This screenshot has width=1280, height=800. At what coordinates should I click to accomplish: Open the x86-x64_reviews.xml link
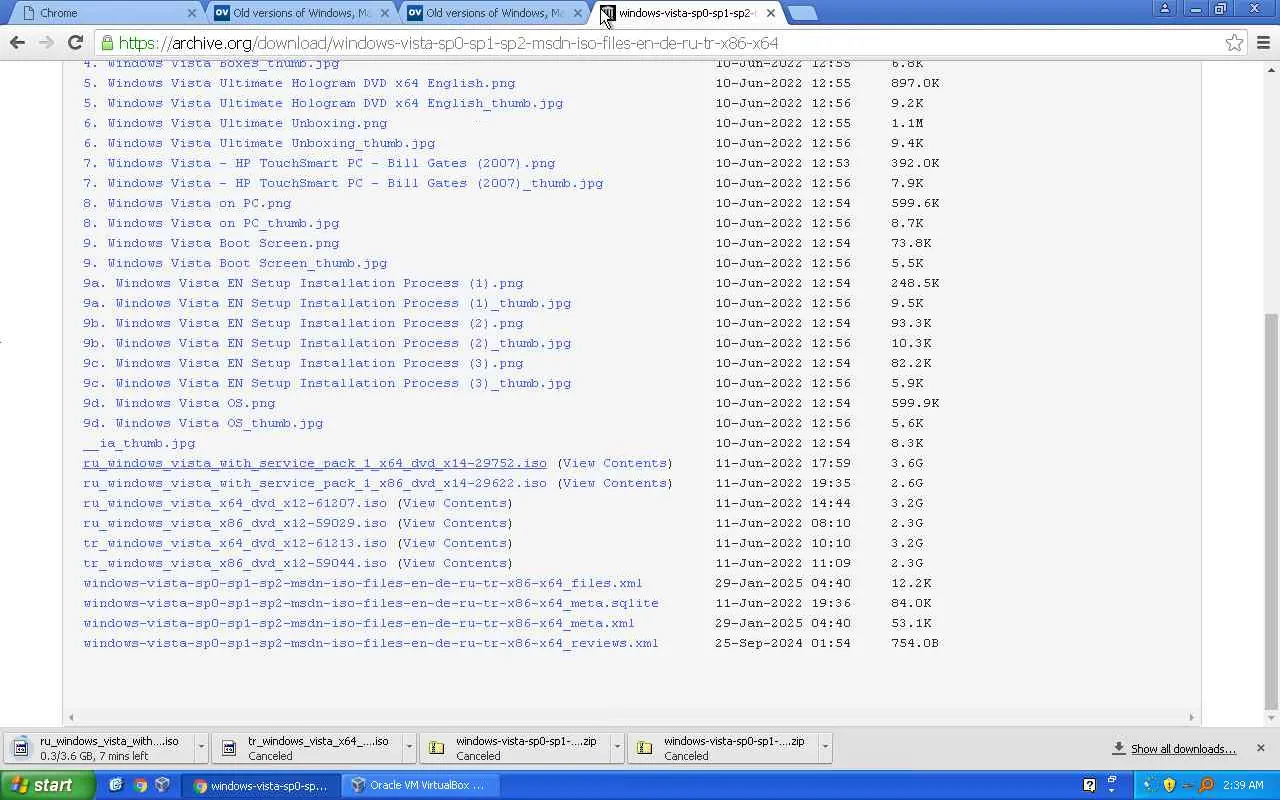[371, 643]
